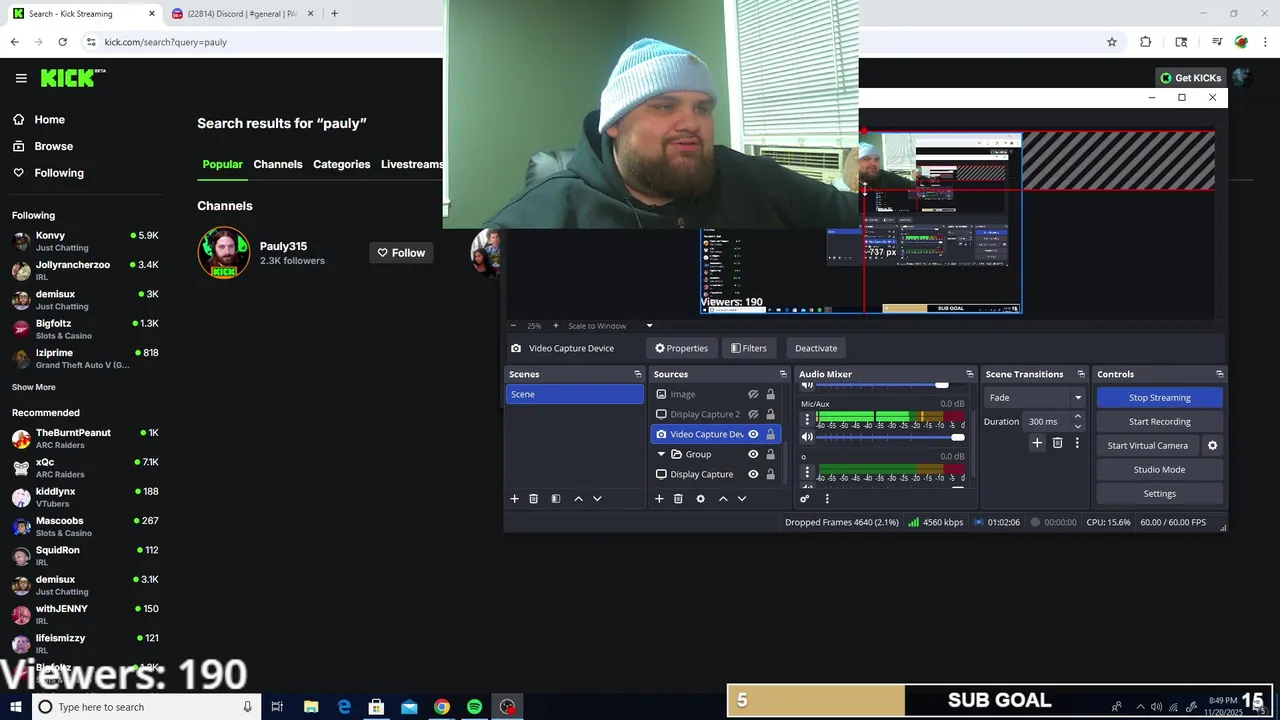Remove the selected scene with the Scenes trash icon
Screen dimensions: 1280x720
[534, 499]
